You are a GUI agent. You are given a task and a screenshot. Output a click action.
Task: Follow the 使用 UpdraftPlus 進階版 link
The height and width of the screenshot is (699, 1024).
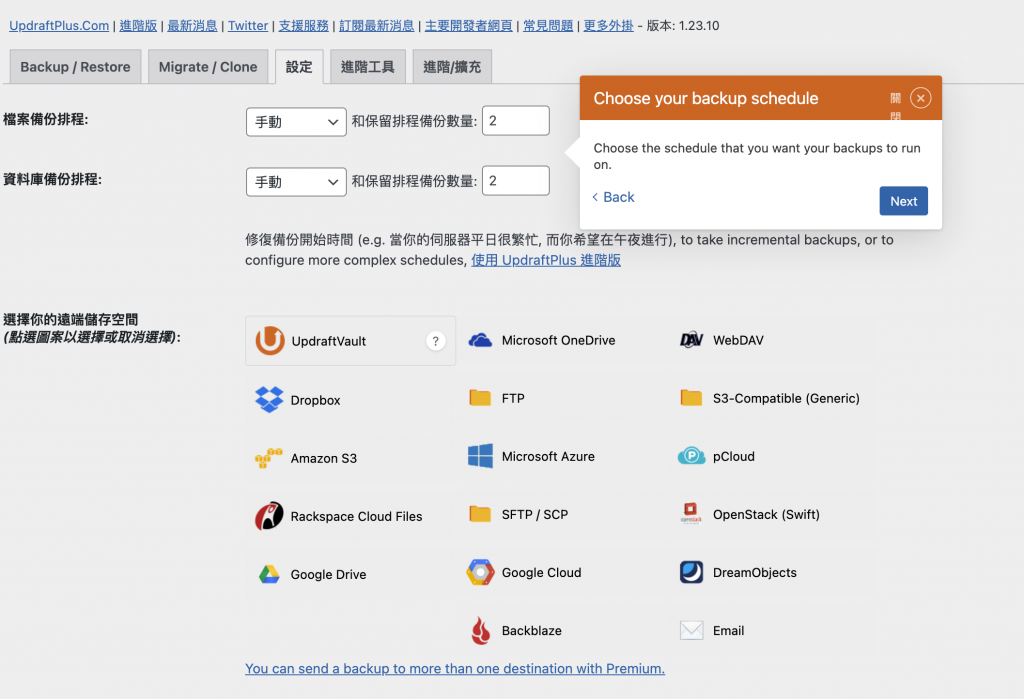tap(546, 260)
